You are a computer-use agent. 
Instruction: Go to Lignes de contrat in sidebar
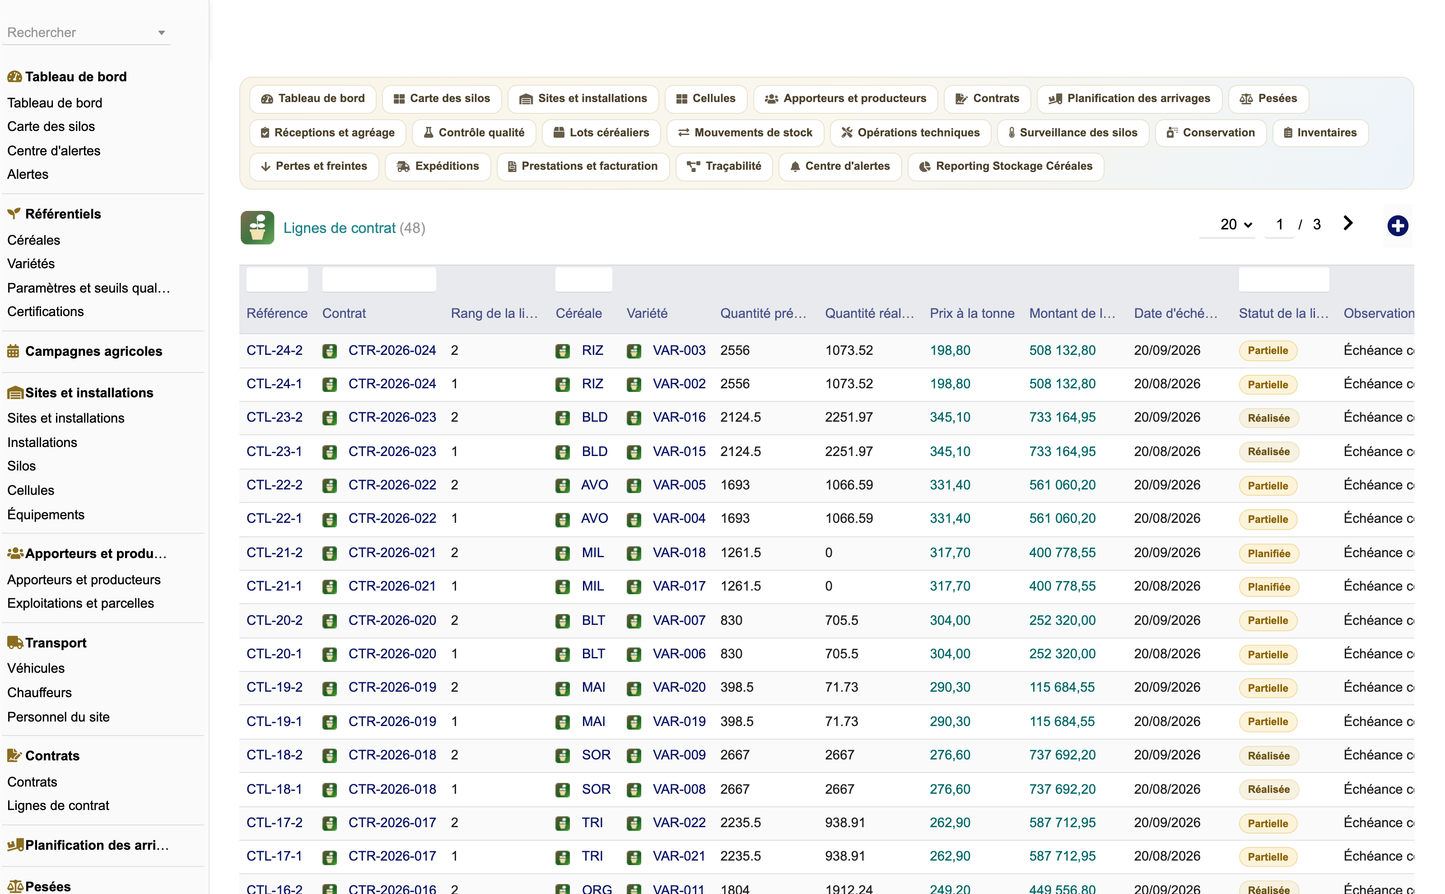click(x=58, y=806)
